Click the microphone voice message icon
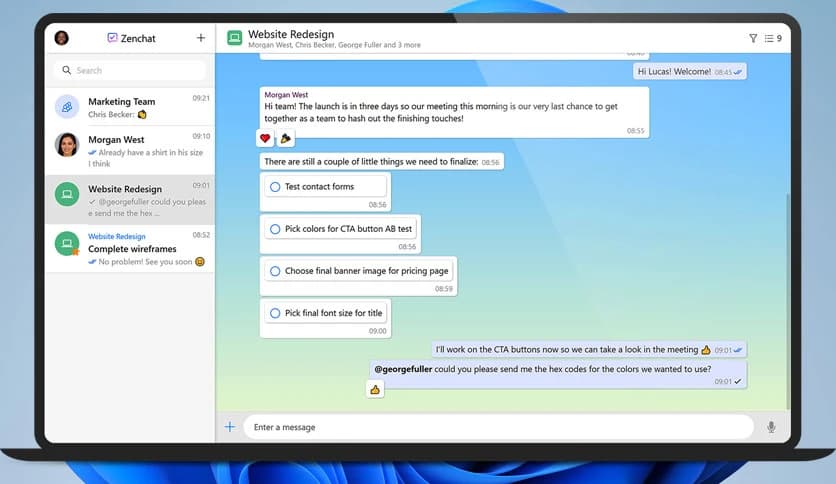Screen dimensions: 836x484 771,427
